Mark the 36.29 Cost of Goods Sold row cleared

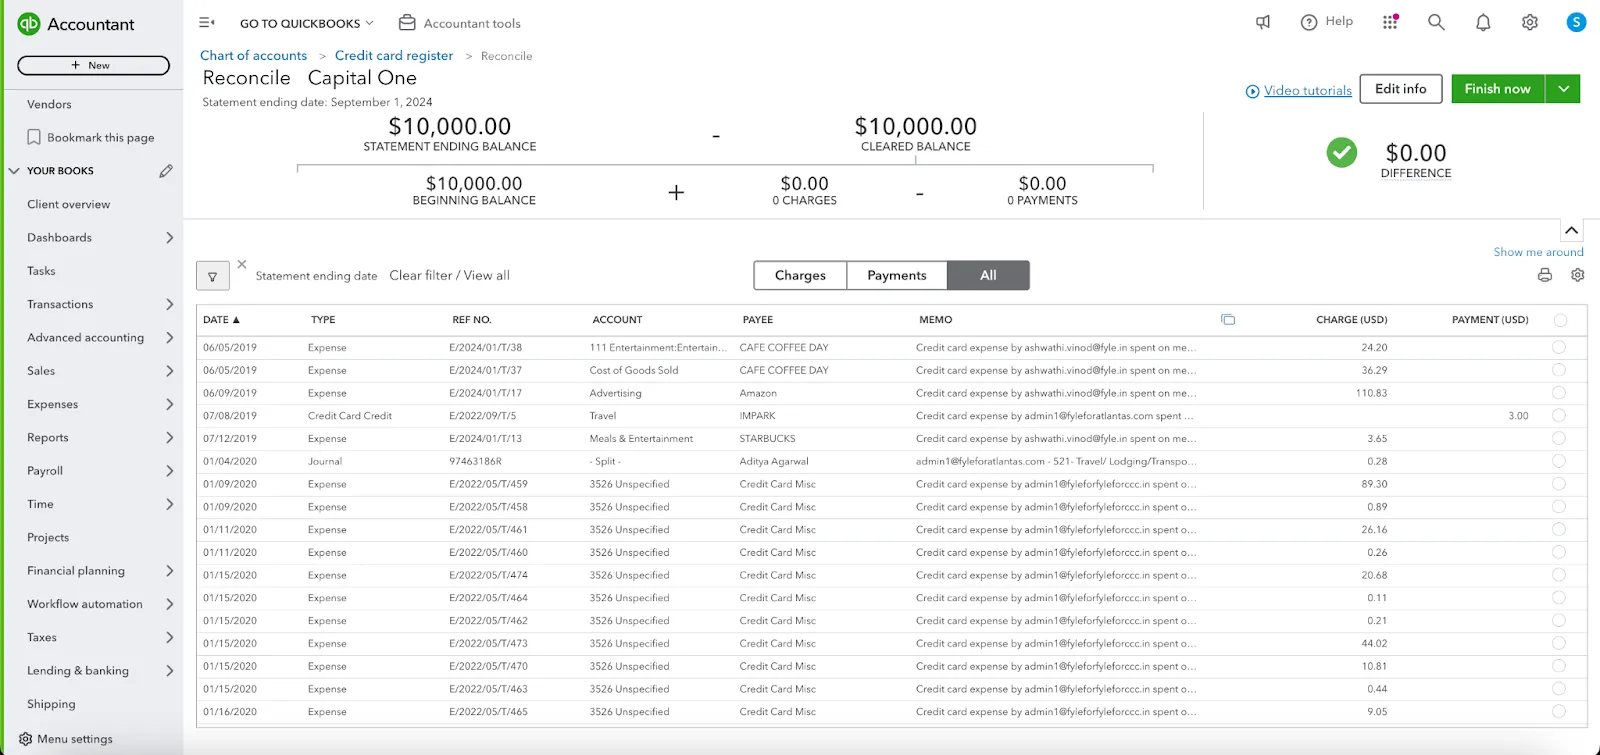1559,370
